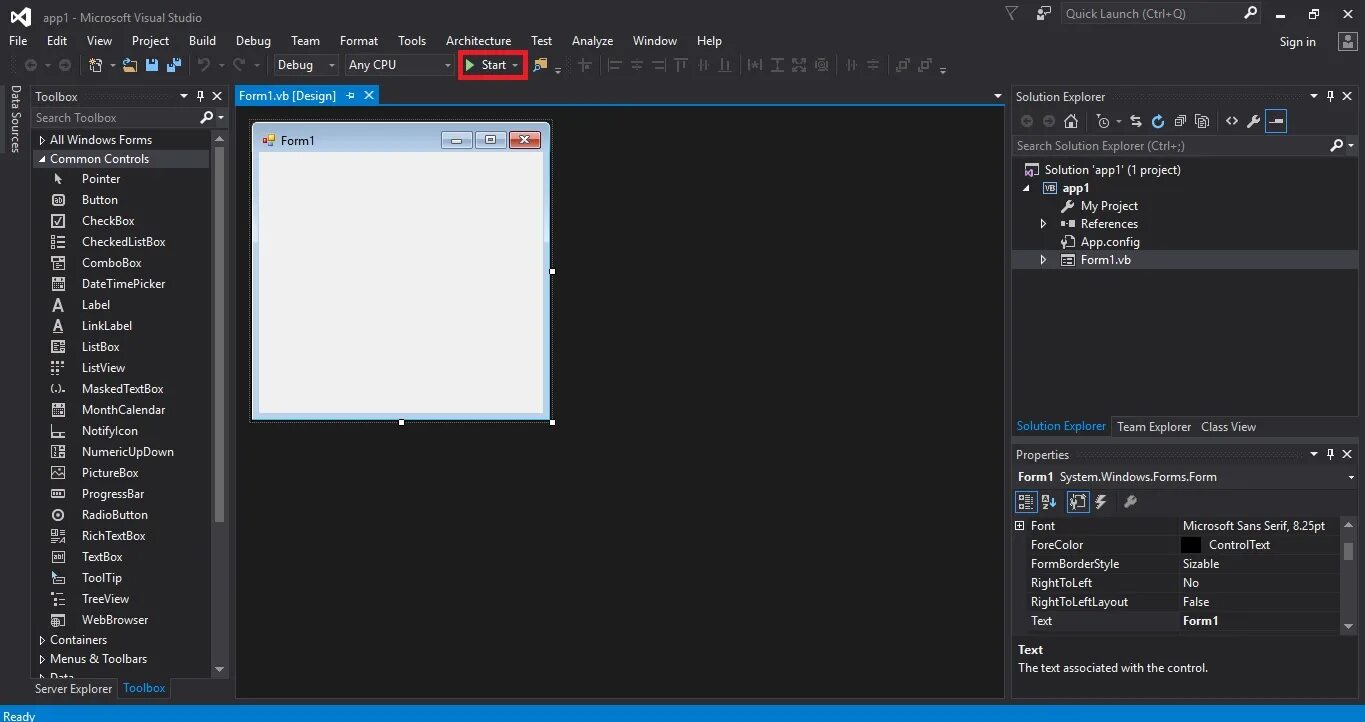Click the ForeColor black color swatch
The width and height of the screenshot is (1365, 722).
tap(1191, 545)
